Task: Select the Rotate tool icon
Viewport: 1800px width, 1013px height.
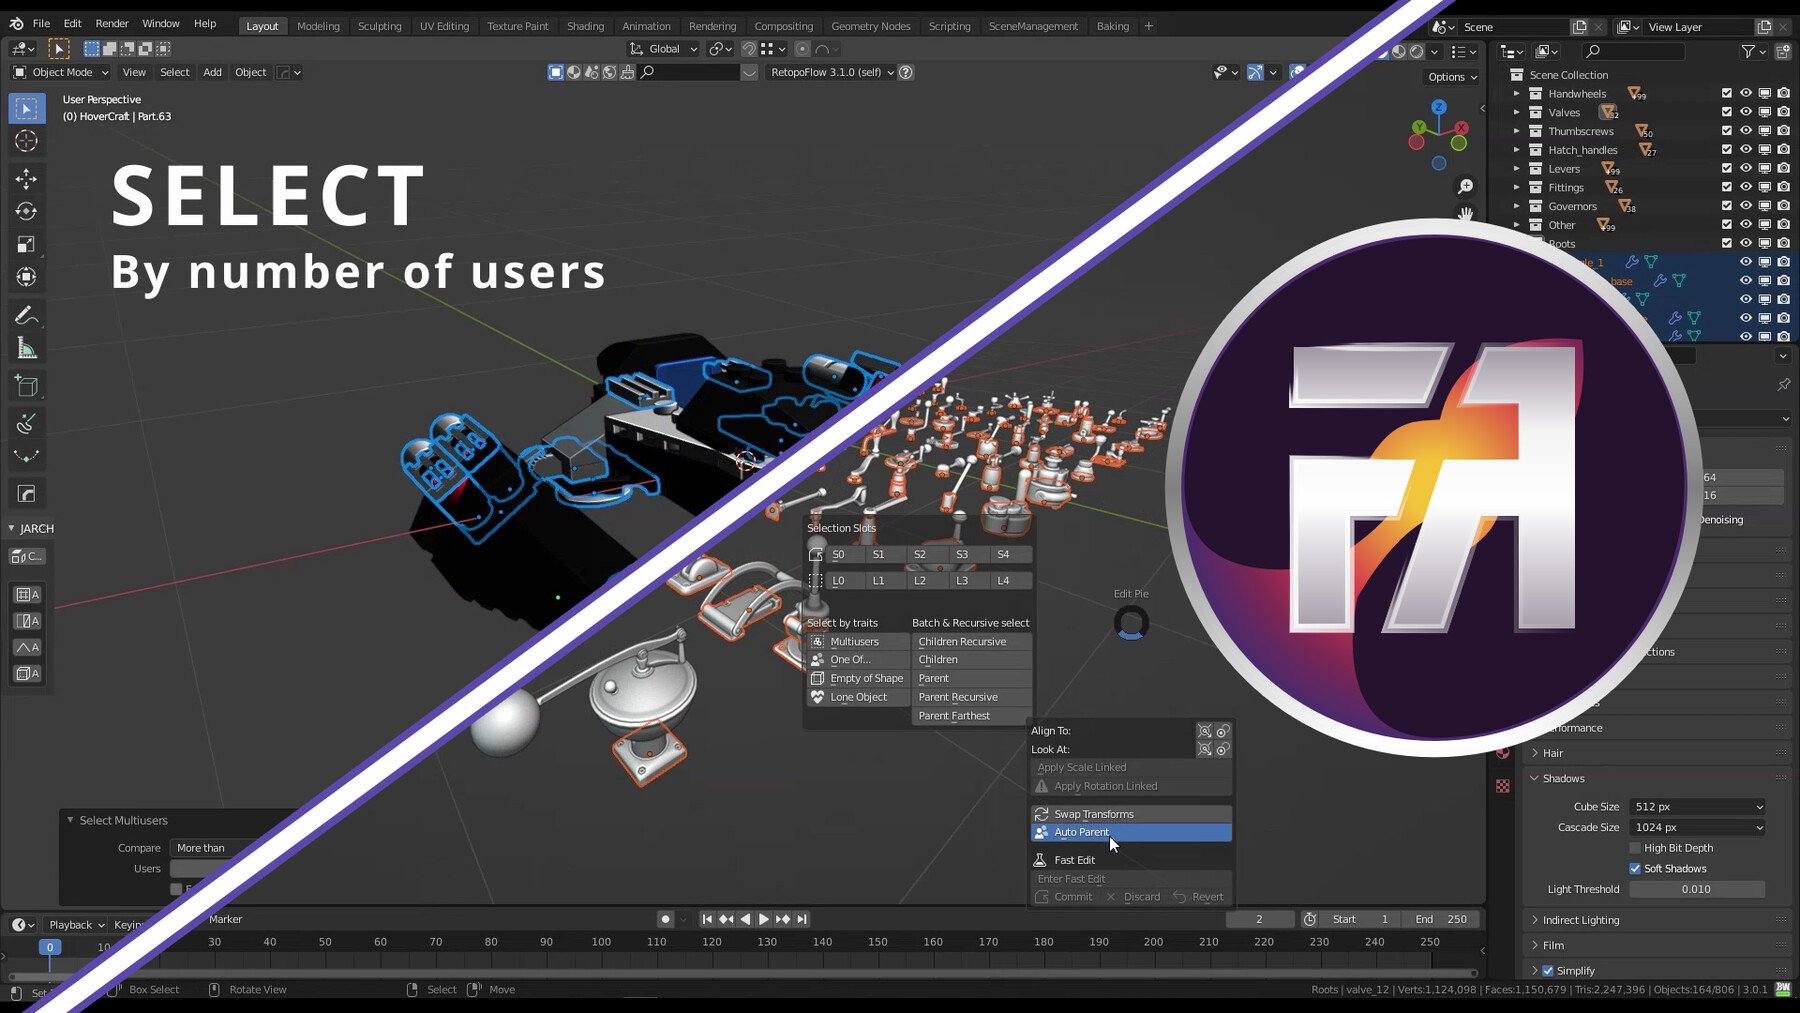Action: (27, 212)
